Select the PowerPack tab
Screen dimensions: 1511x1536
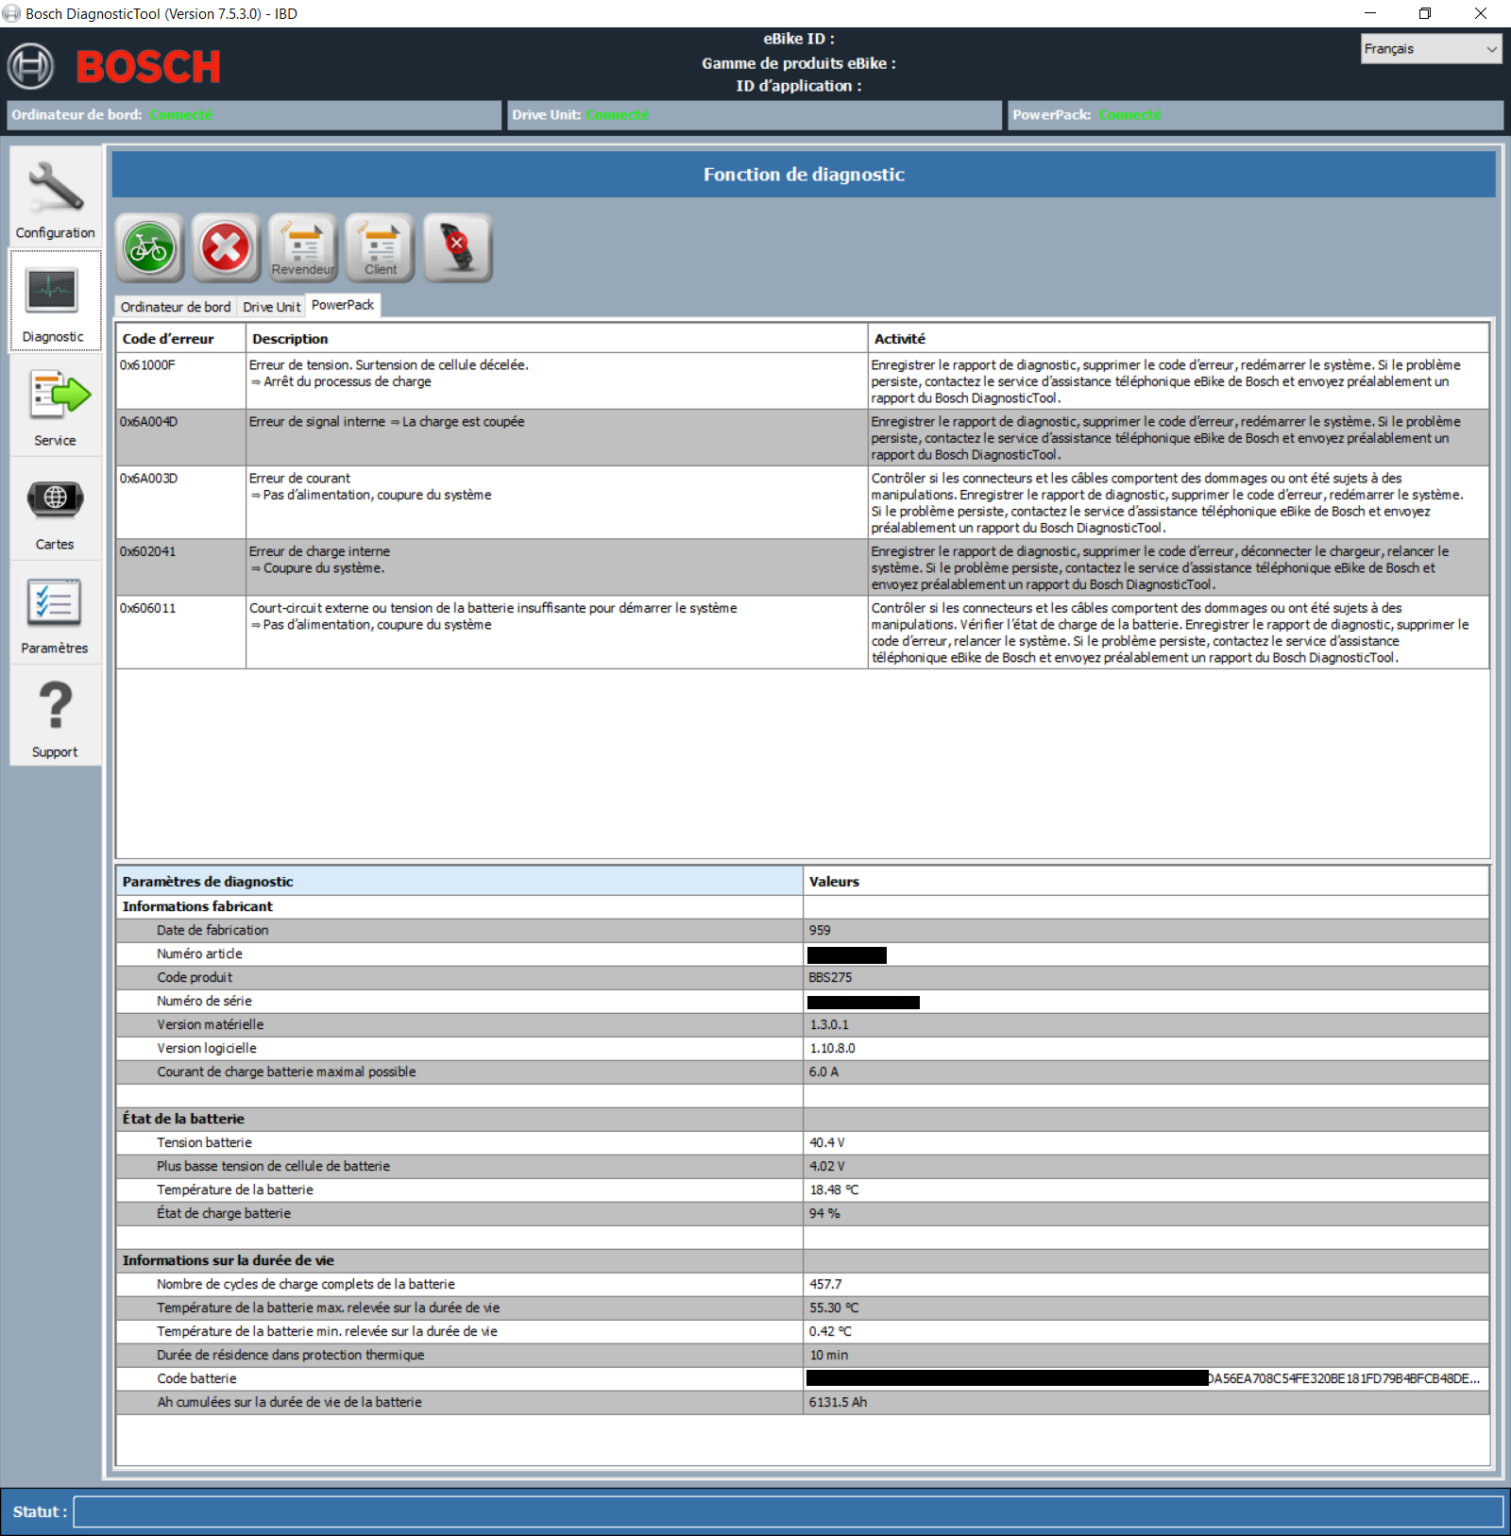pyautogui.click(x=343, y=305)
